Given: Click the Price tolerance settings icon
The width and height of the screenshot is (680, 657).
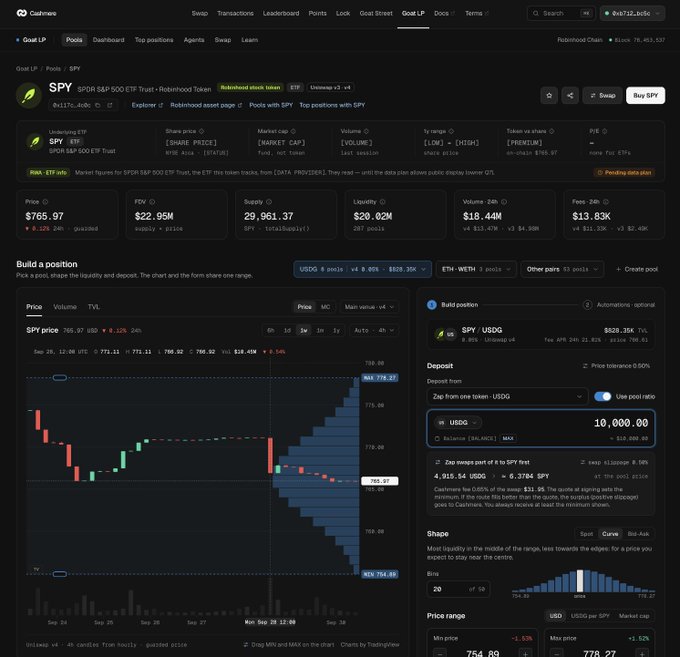Looking at the screenshot, I should click(x=585, y=366).
